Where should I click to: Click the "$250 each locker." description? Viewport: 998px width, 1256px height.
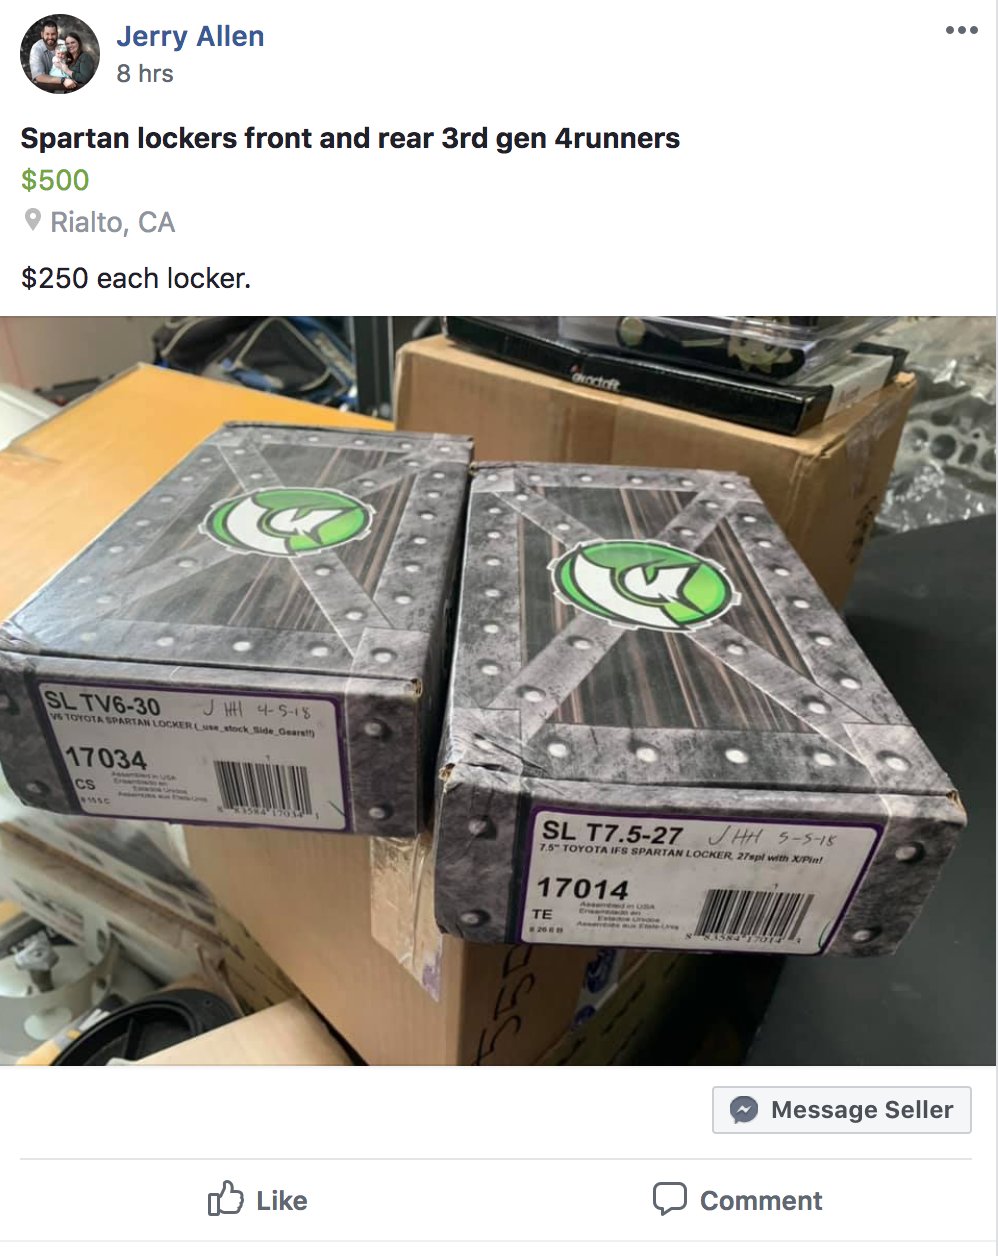[x=136, y=278]
